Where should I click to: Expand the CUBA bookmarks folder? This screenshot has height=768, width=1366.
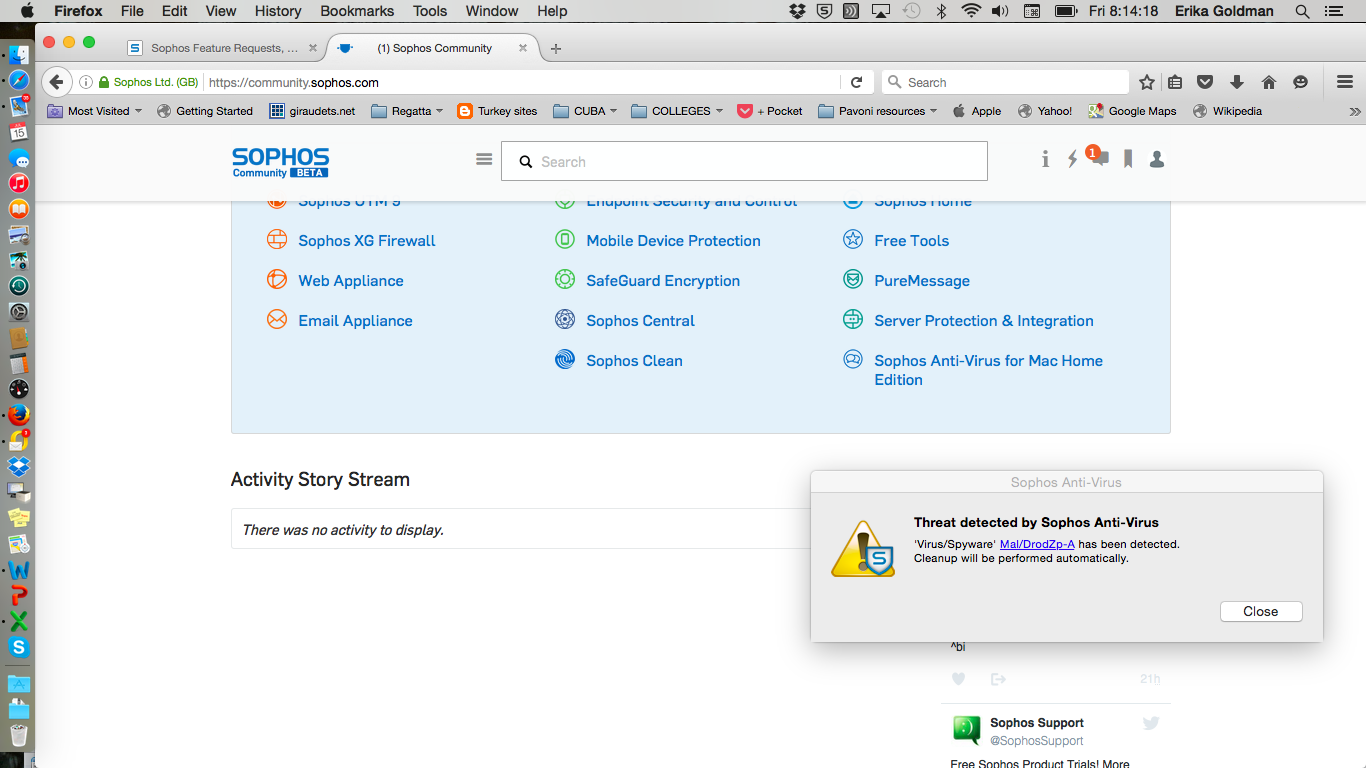click(585, 111)
